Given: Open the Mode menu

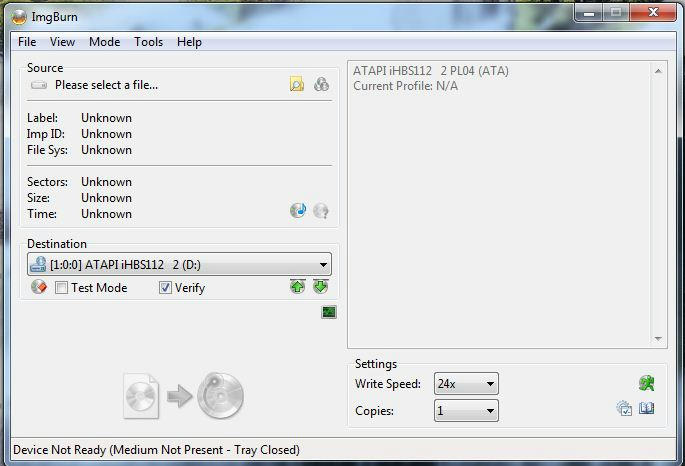Looking at the screenshot, I should click(104, 42).
